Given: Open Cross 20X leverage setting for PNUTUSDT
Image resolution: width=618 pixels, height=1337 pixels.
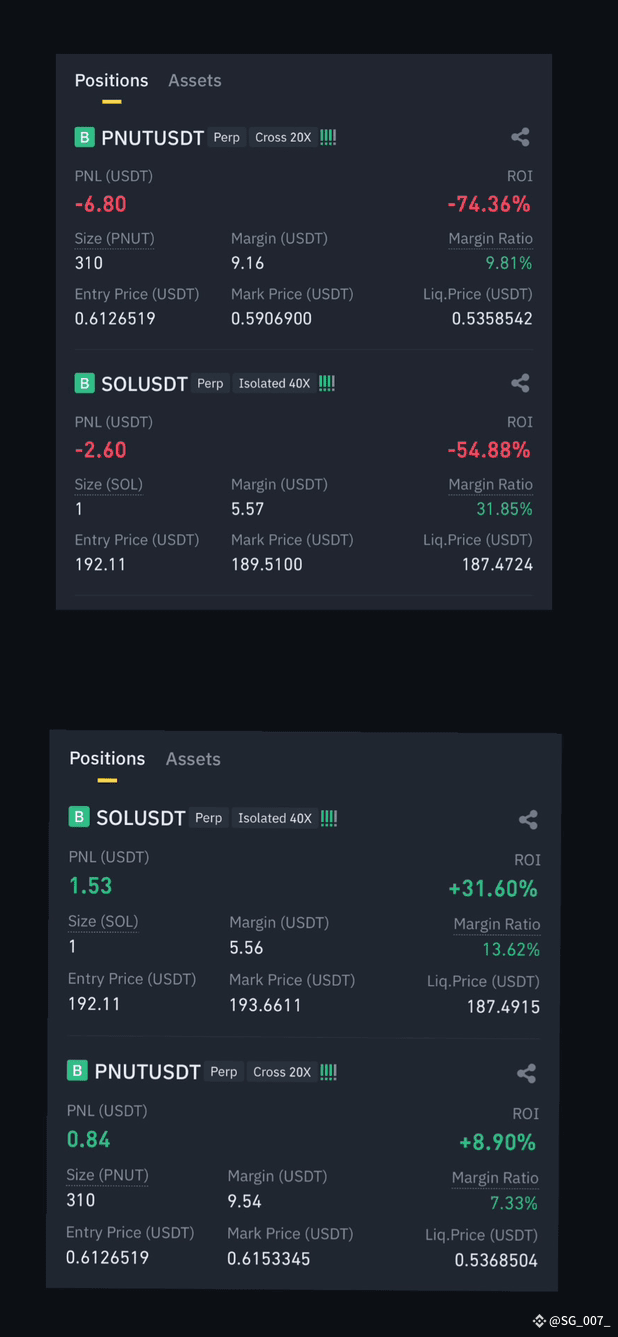Looking at the screenshot, I should click(x=282, y=137).
